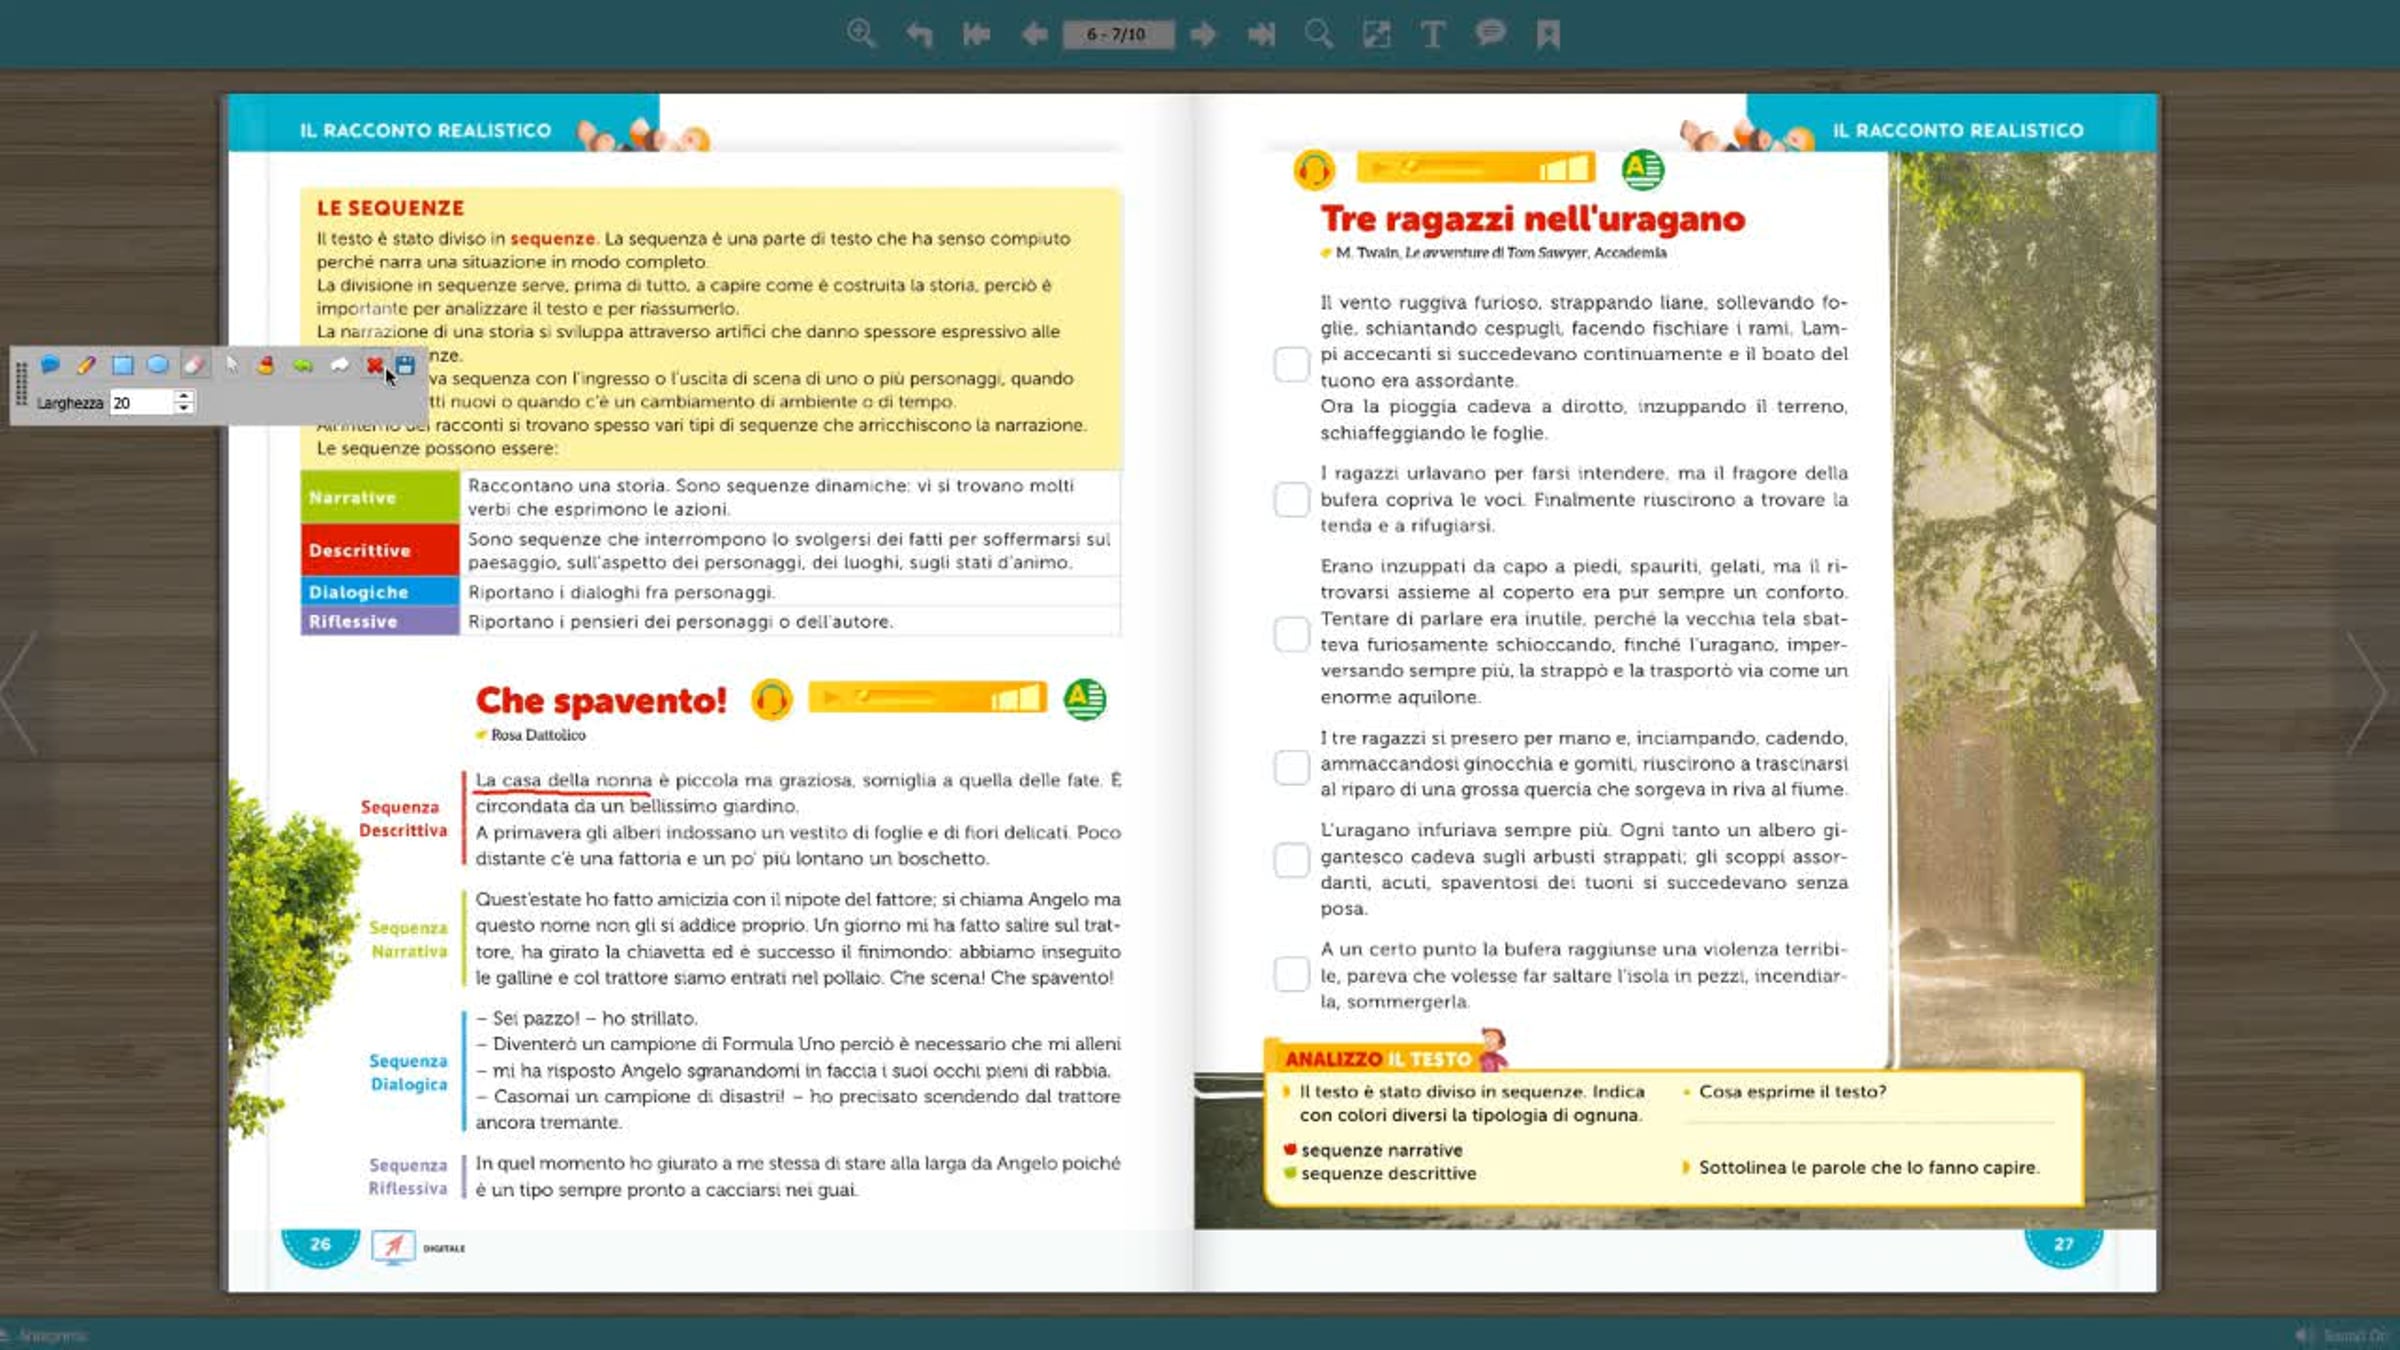The height and width of the screenshot is (1350, 2400).
Task: Click the zoom-in magnifier icon
Action: 860,34
